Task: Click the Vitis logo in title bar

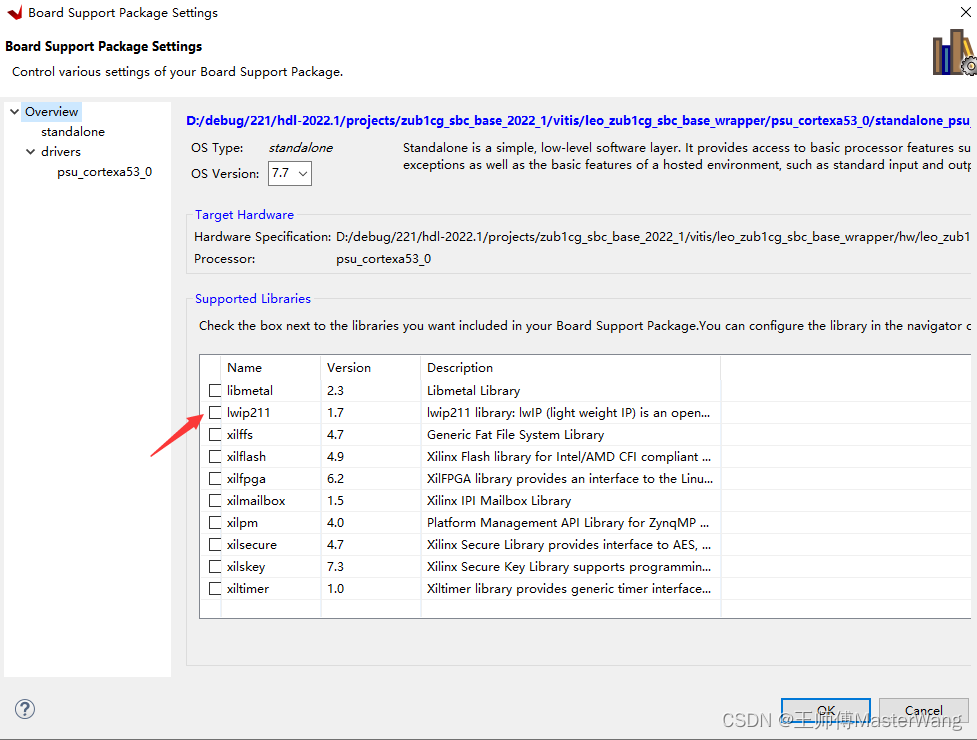Action: click(x=14, y=12)
